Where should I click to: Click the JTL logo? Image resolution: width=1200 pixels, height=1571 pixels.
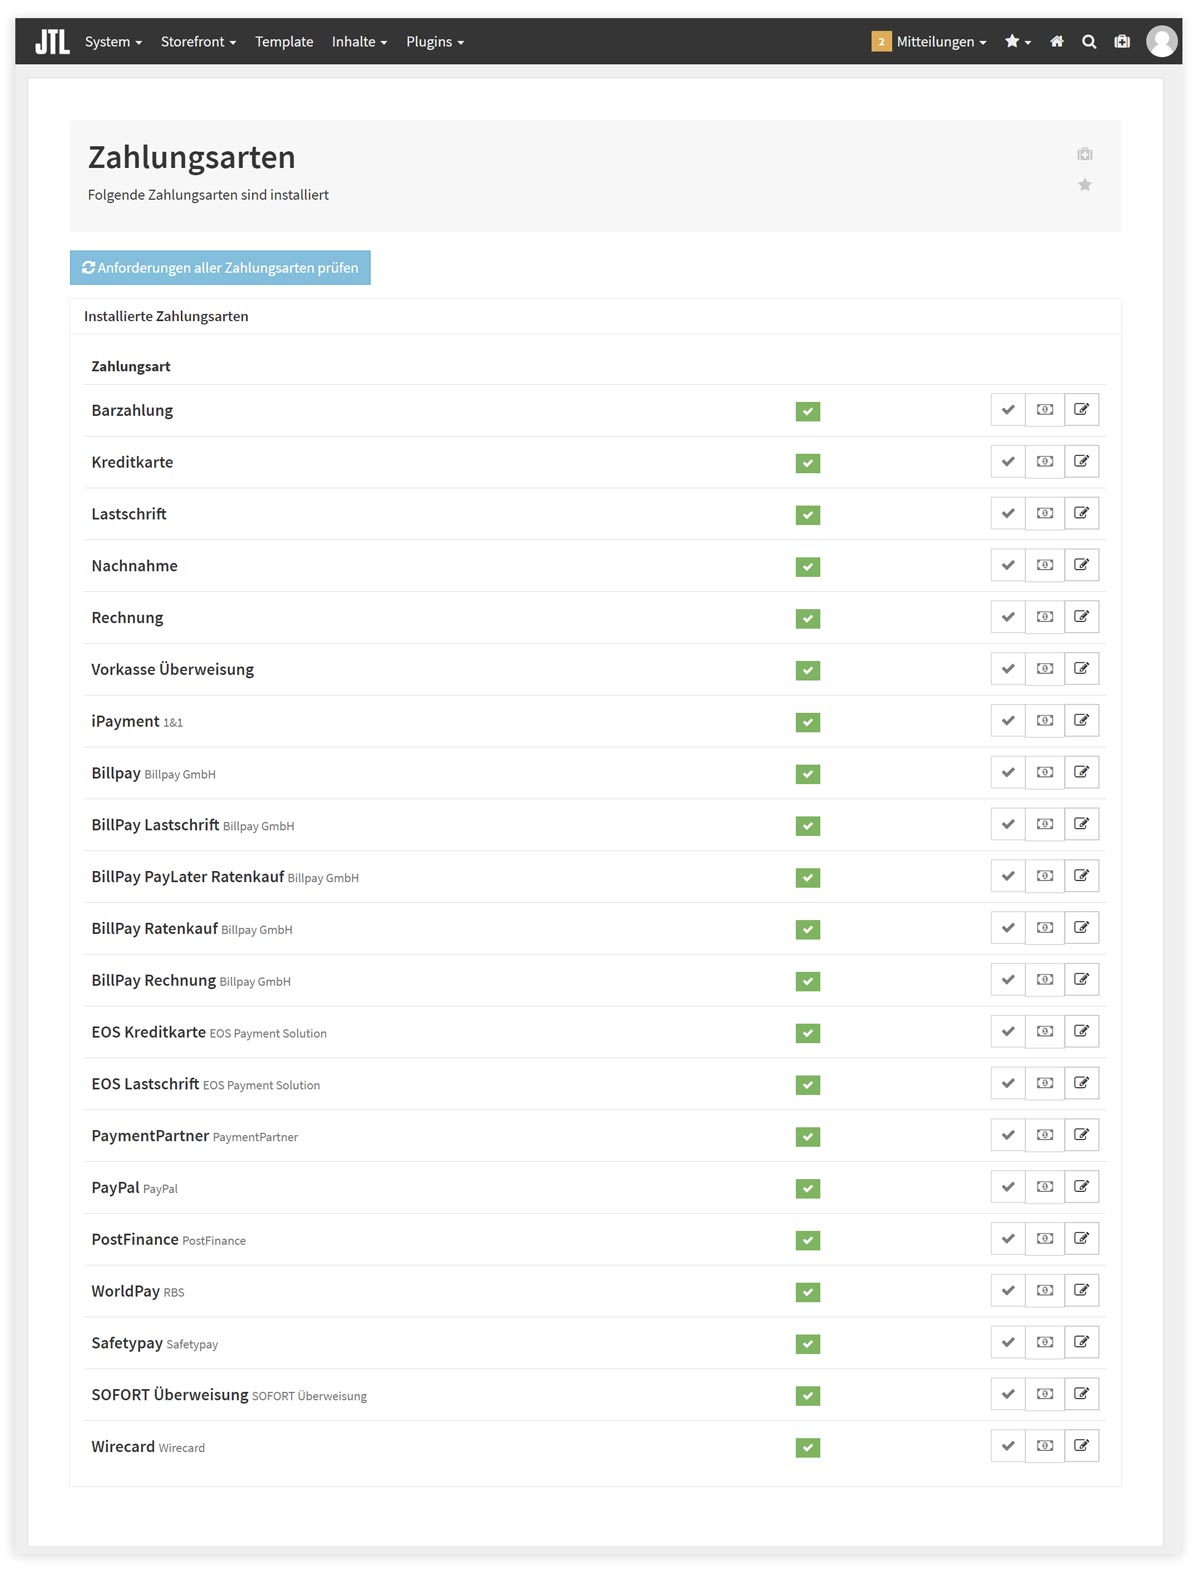[52, 42]
